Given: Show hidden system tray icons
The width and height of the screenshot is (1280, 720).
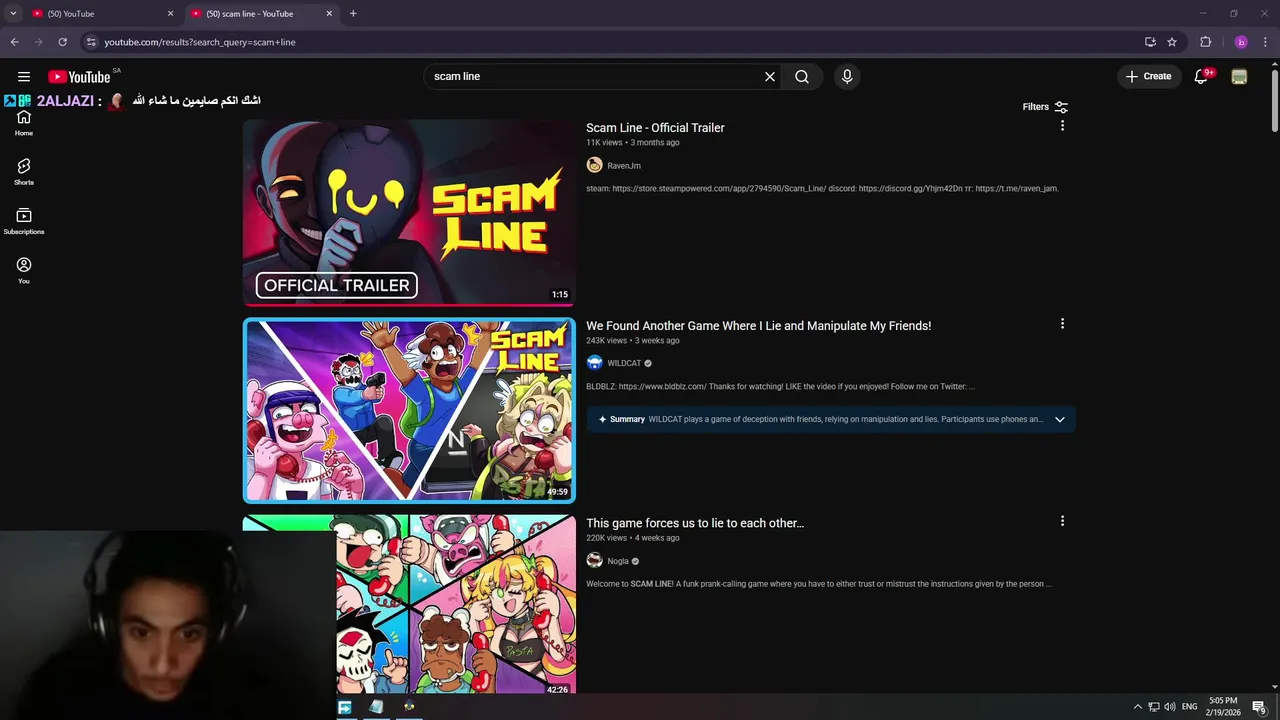Looking at the screenshot, I should tap(1137, 707).
